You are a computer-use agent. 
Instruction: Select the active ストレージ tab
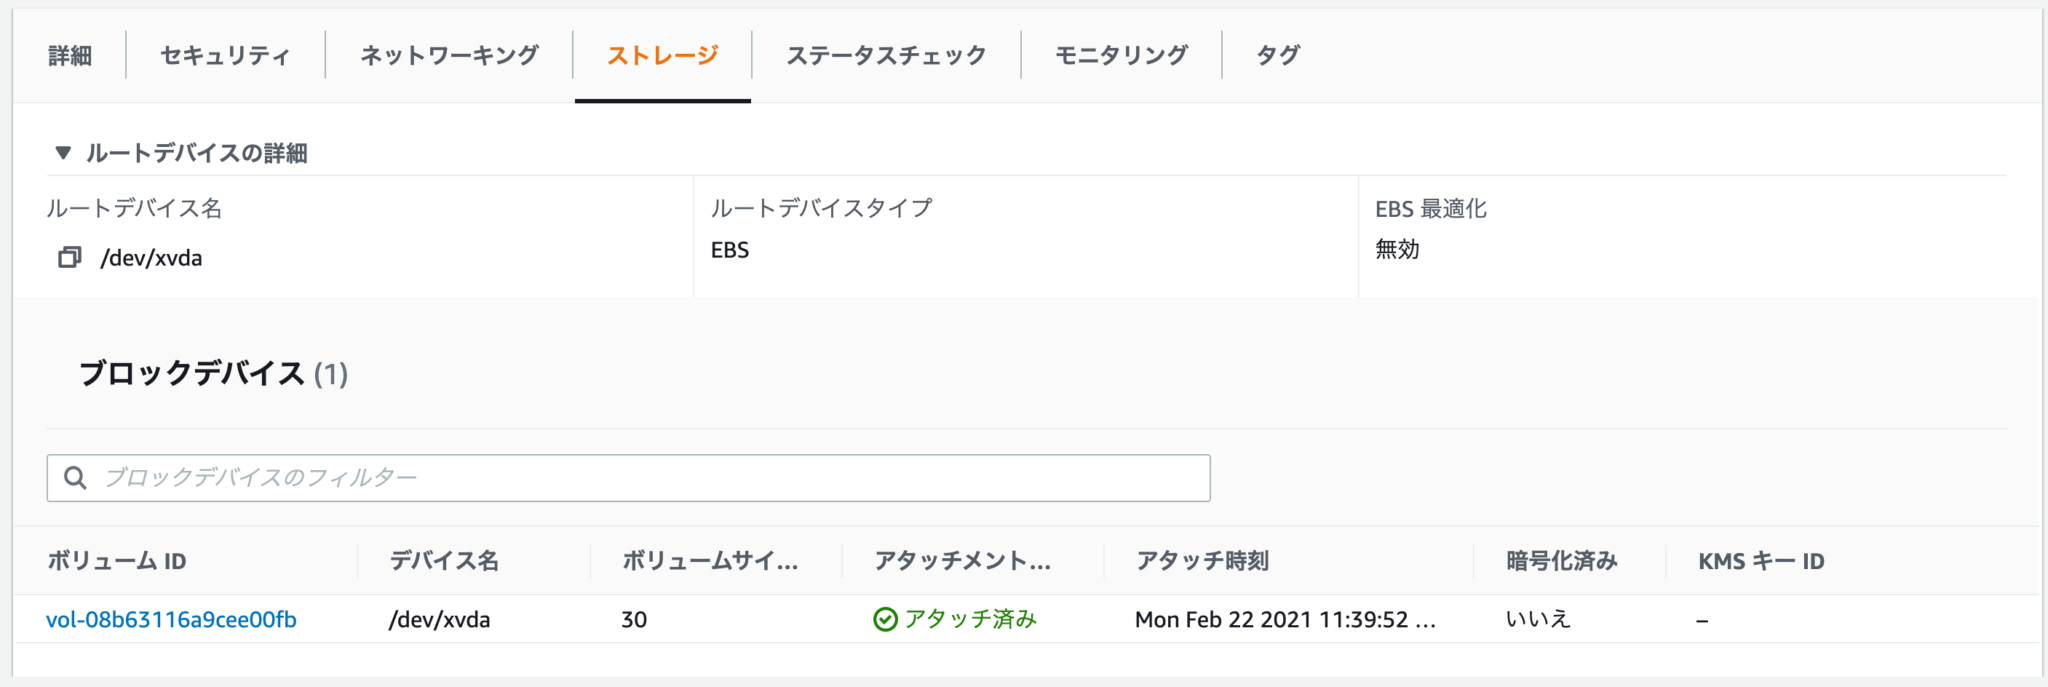pyautogui.click(x=662, y=55)
